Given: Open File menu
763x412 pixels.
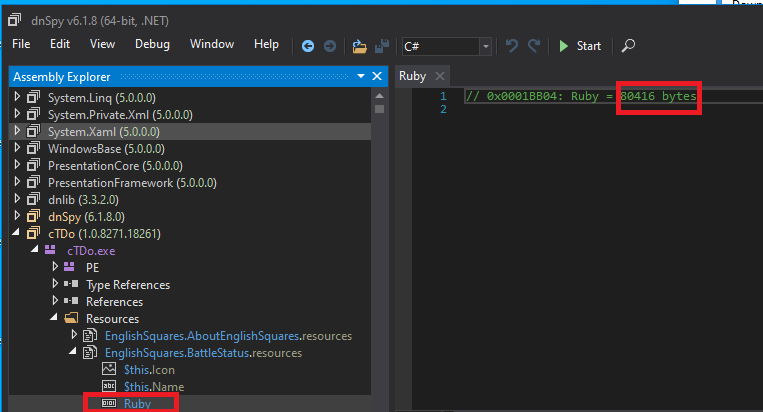Looking at the screenshot, I should [21, 44].
